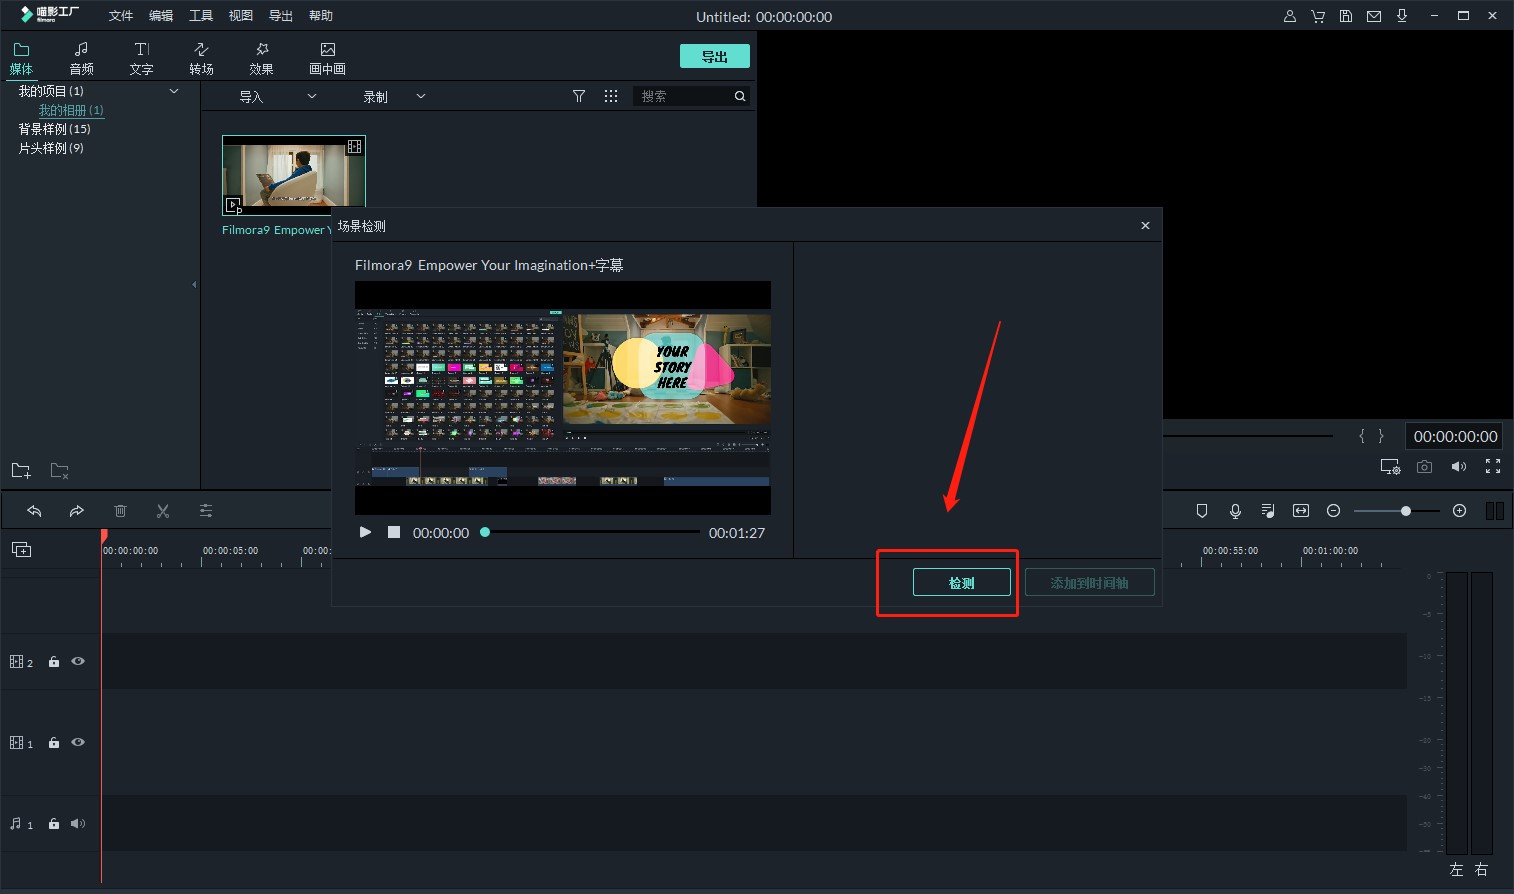Click the zoom-to-fit timeline icon
Image resolution: width=1514 pixels, height=894 pixels.
click(x=1301, y=511)
